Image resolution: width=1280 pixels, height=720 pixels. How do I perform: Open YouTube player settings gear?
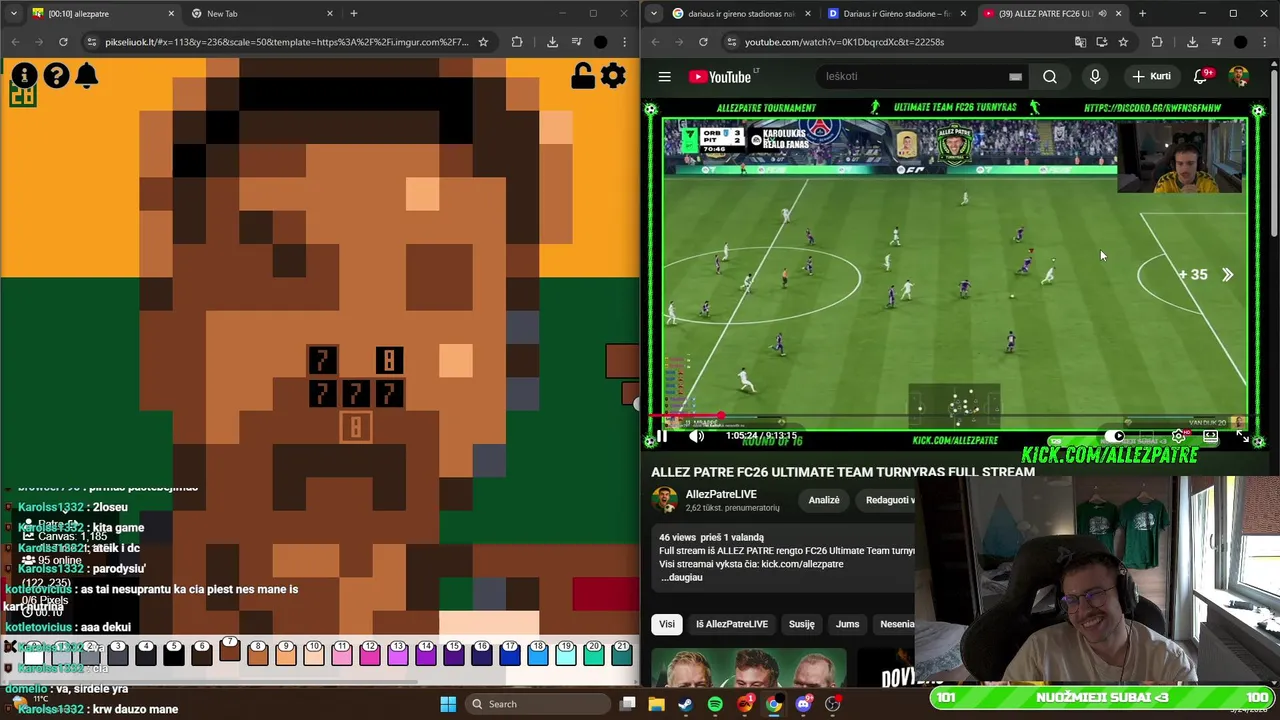[x=1178, y=436]
